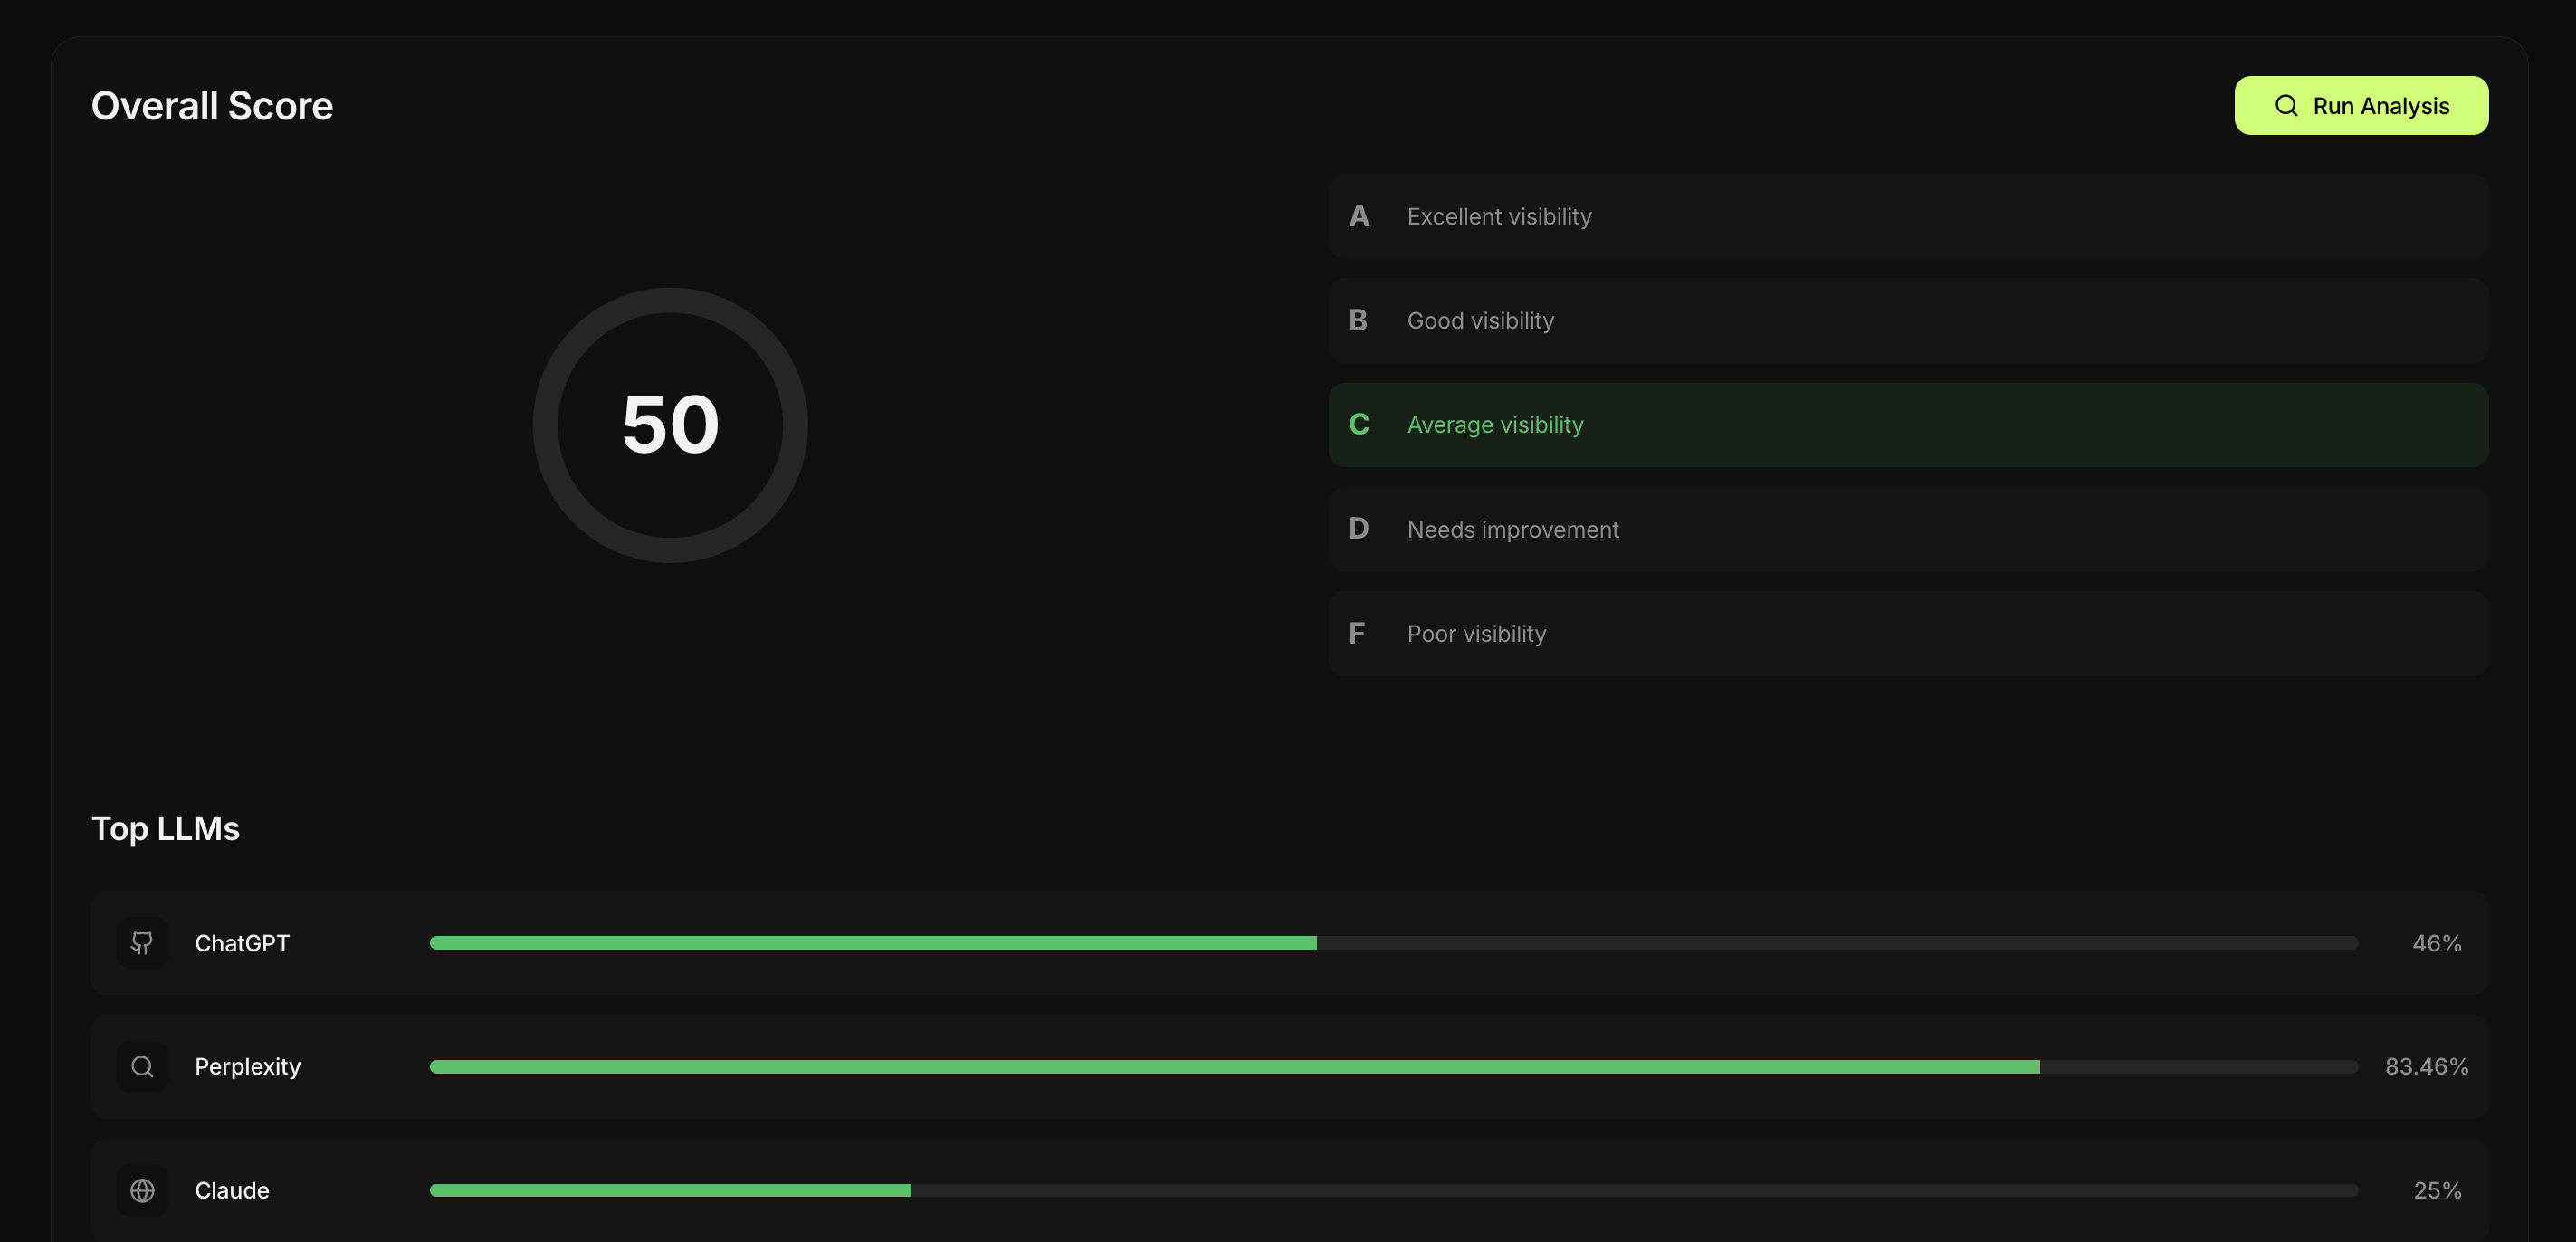
Task: Select the D Needs improvement row
Action: 1907,529
